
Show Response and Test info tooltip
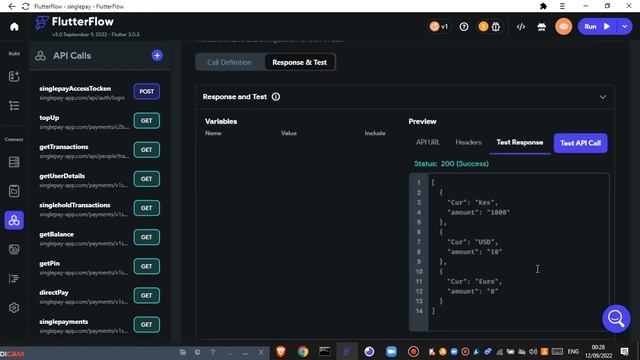point(276,97)
